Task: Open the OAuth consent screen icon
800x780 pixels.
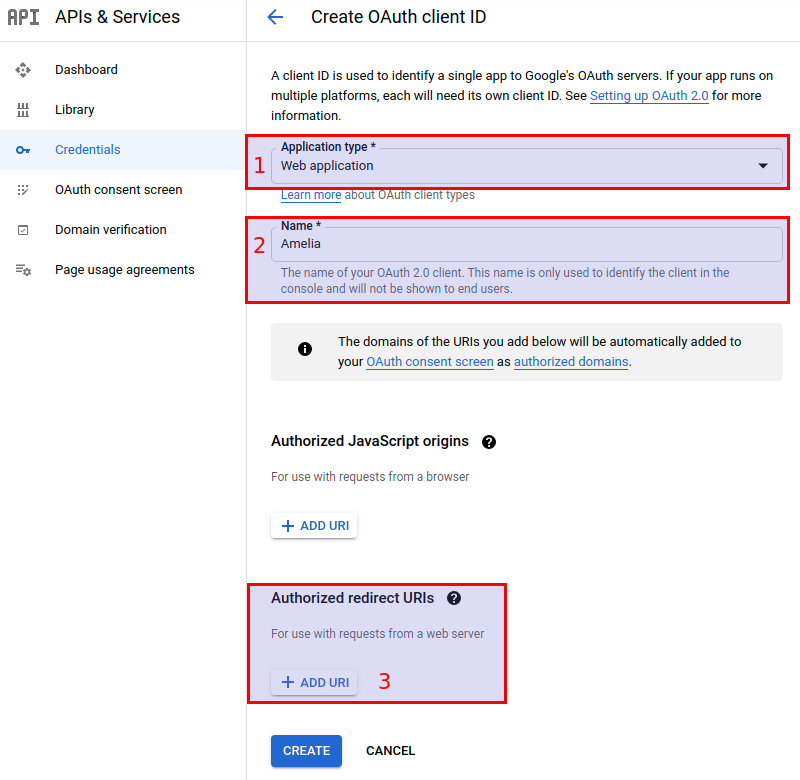Action: click(x=23, y=189)
